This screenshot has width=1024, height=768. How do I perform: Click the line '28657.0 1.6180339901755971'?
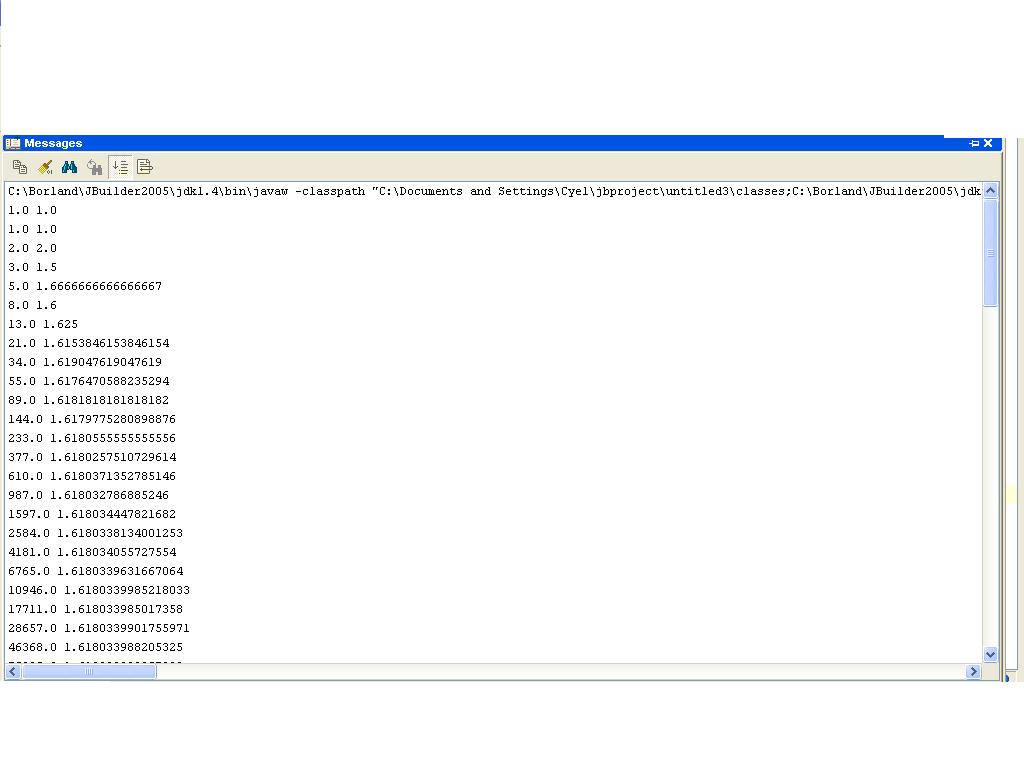(x=99, y=628)
